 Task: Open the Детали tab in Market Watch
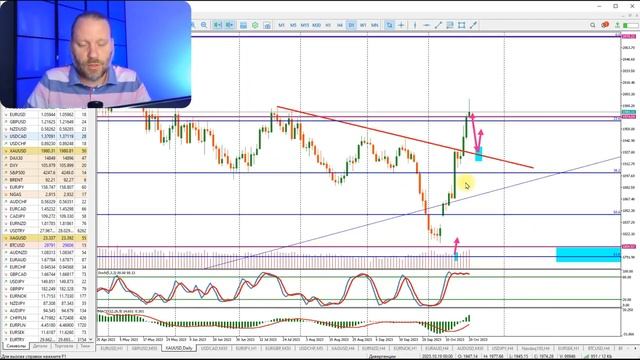click(x=40, y=346)
